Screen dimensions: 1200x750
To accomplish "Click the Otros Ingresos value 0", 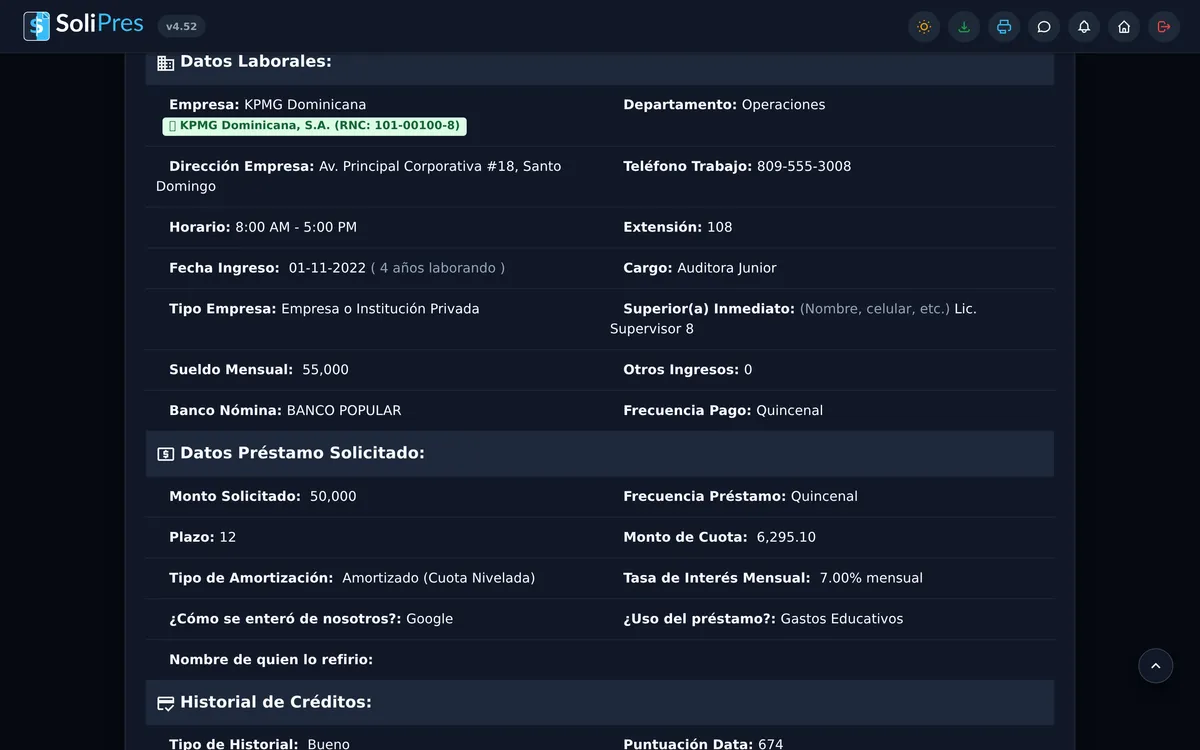I will click(x=748, y=371).
